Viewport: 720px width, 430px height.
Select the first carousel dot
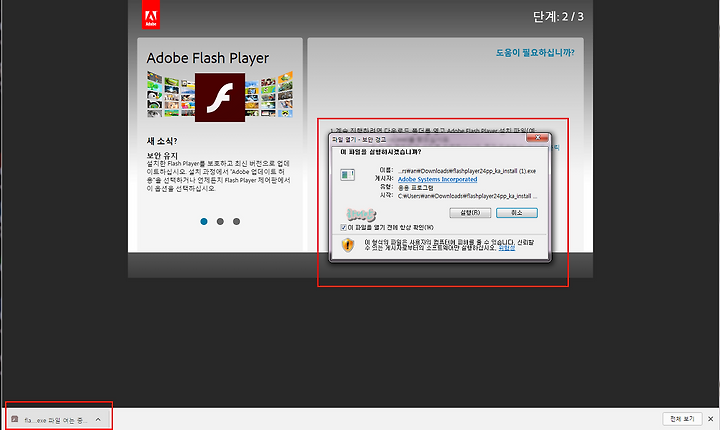(204, 221)
